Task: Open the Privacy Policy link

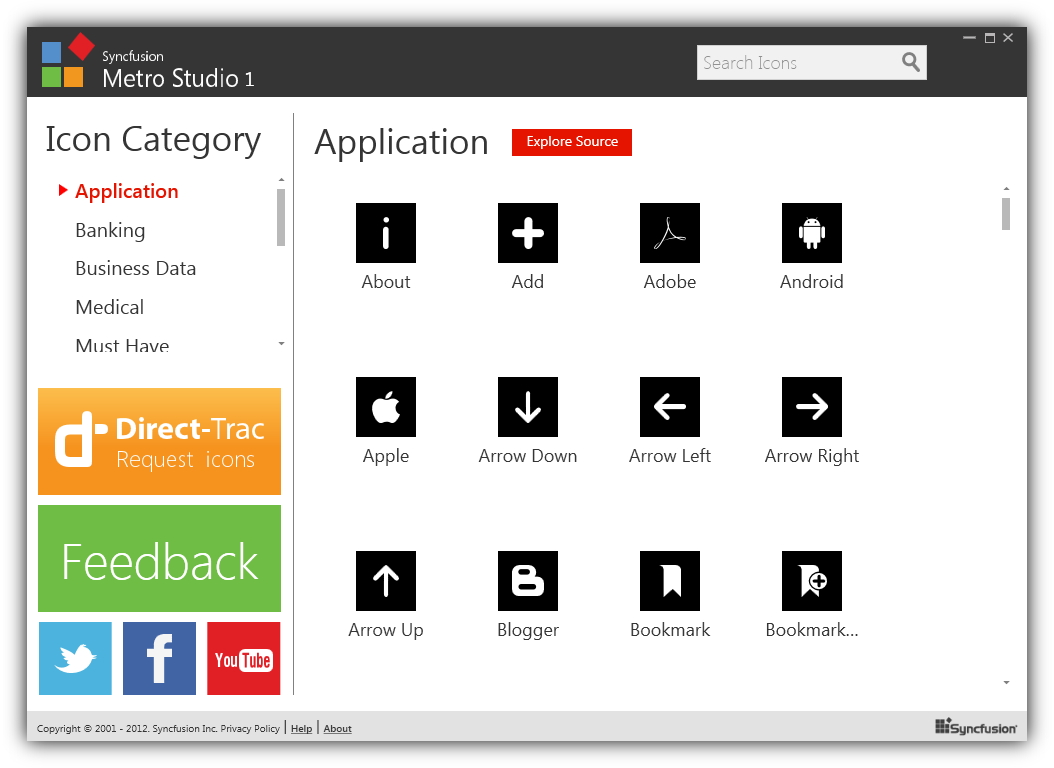Action: 250,728
